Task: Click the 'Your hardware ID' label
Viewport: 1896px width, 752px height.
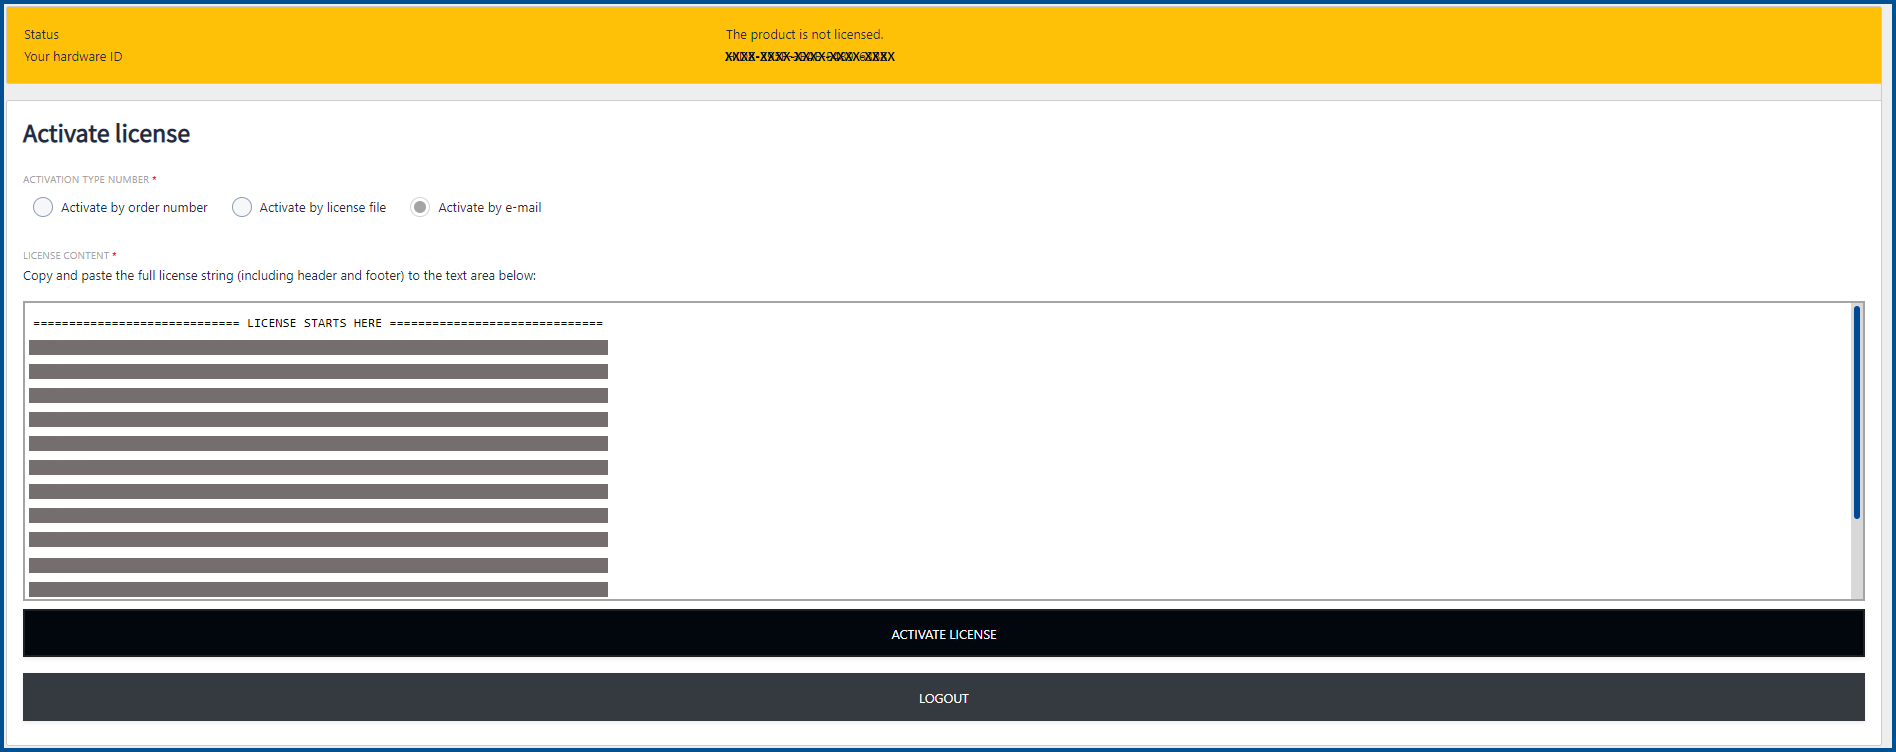Action: [x=73, y=57]
